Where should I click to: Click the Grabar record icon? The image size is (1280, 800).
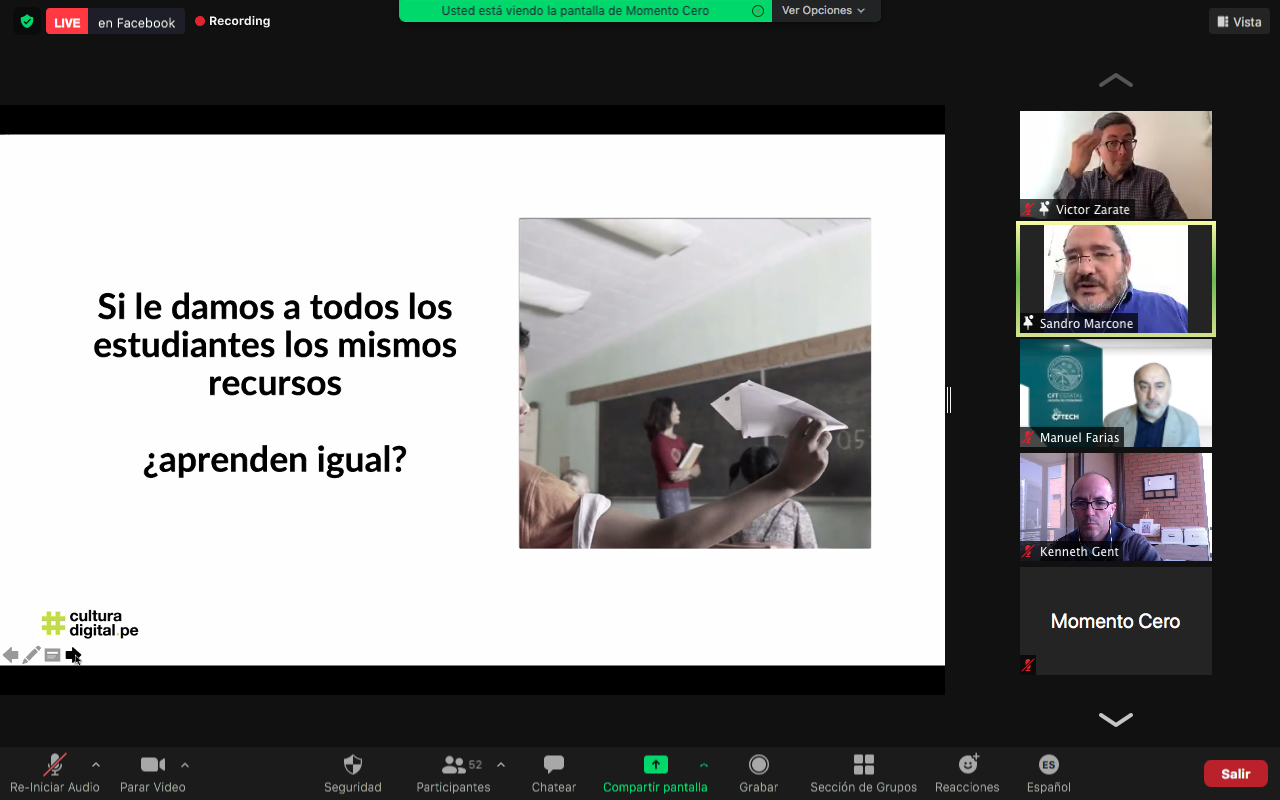759,765
